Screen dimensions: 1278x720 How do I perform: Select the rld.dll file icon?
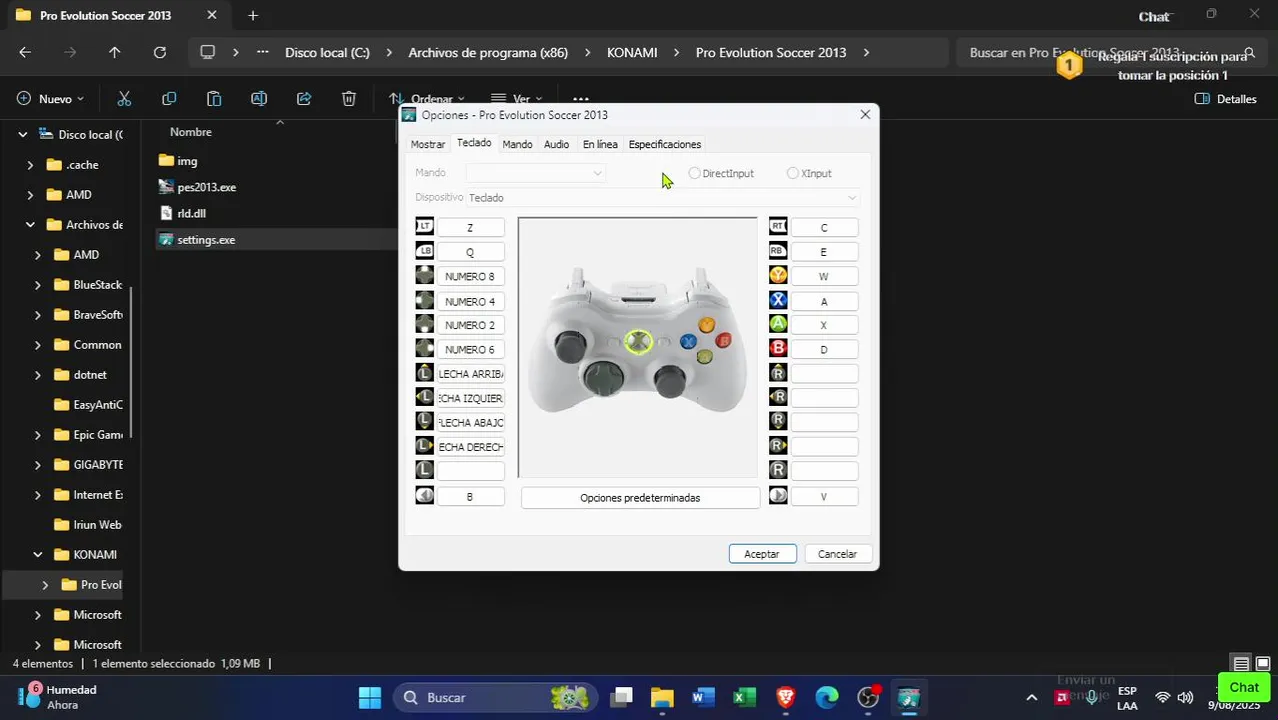pyautogui.click(x=166, y=213)
